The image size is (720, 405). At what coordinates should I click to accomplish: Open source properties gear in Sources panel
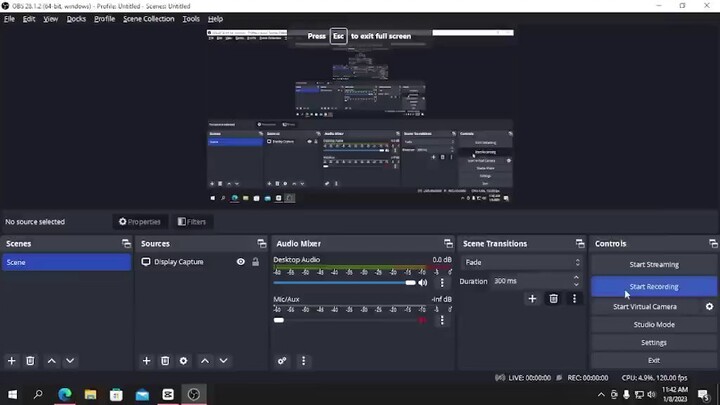(x=183, y=361)
